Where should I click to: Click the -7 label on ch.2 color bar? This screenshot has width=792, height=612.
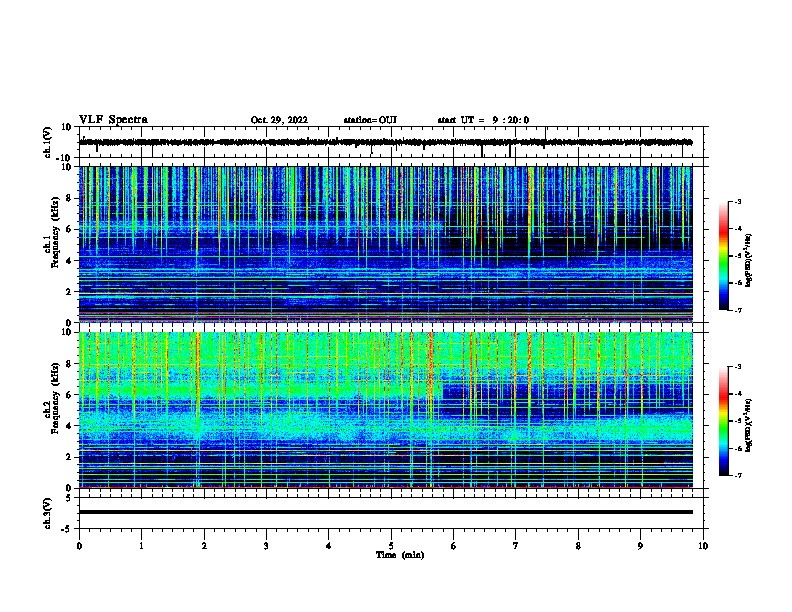737,476
